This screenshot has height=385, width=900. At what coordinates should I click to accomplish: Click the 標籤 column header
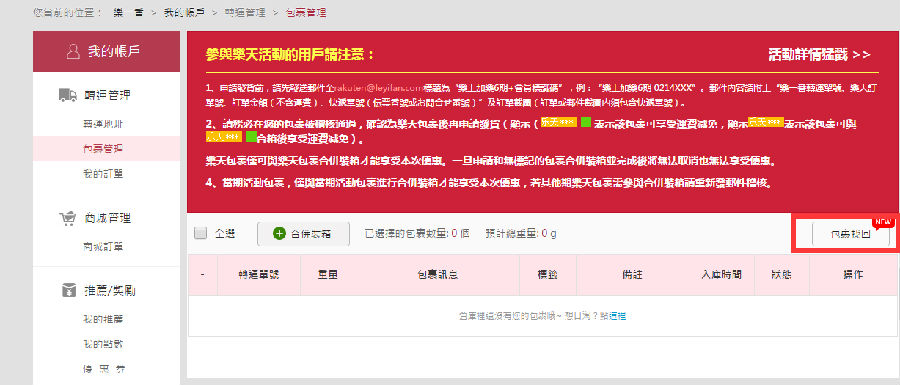(547, 274)
